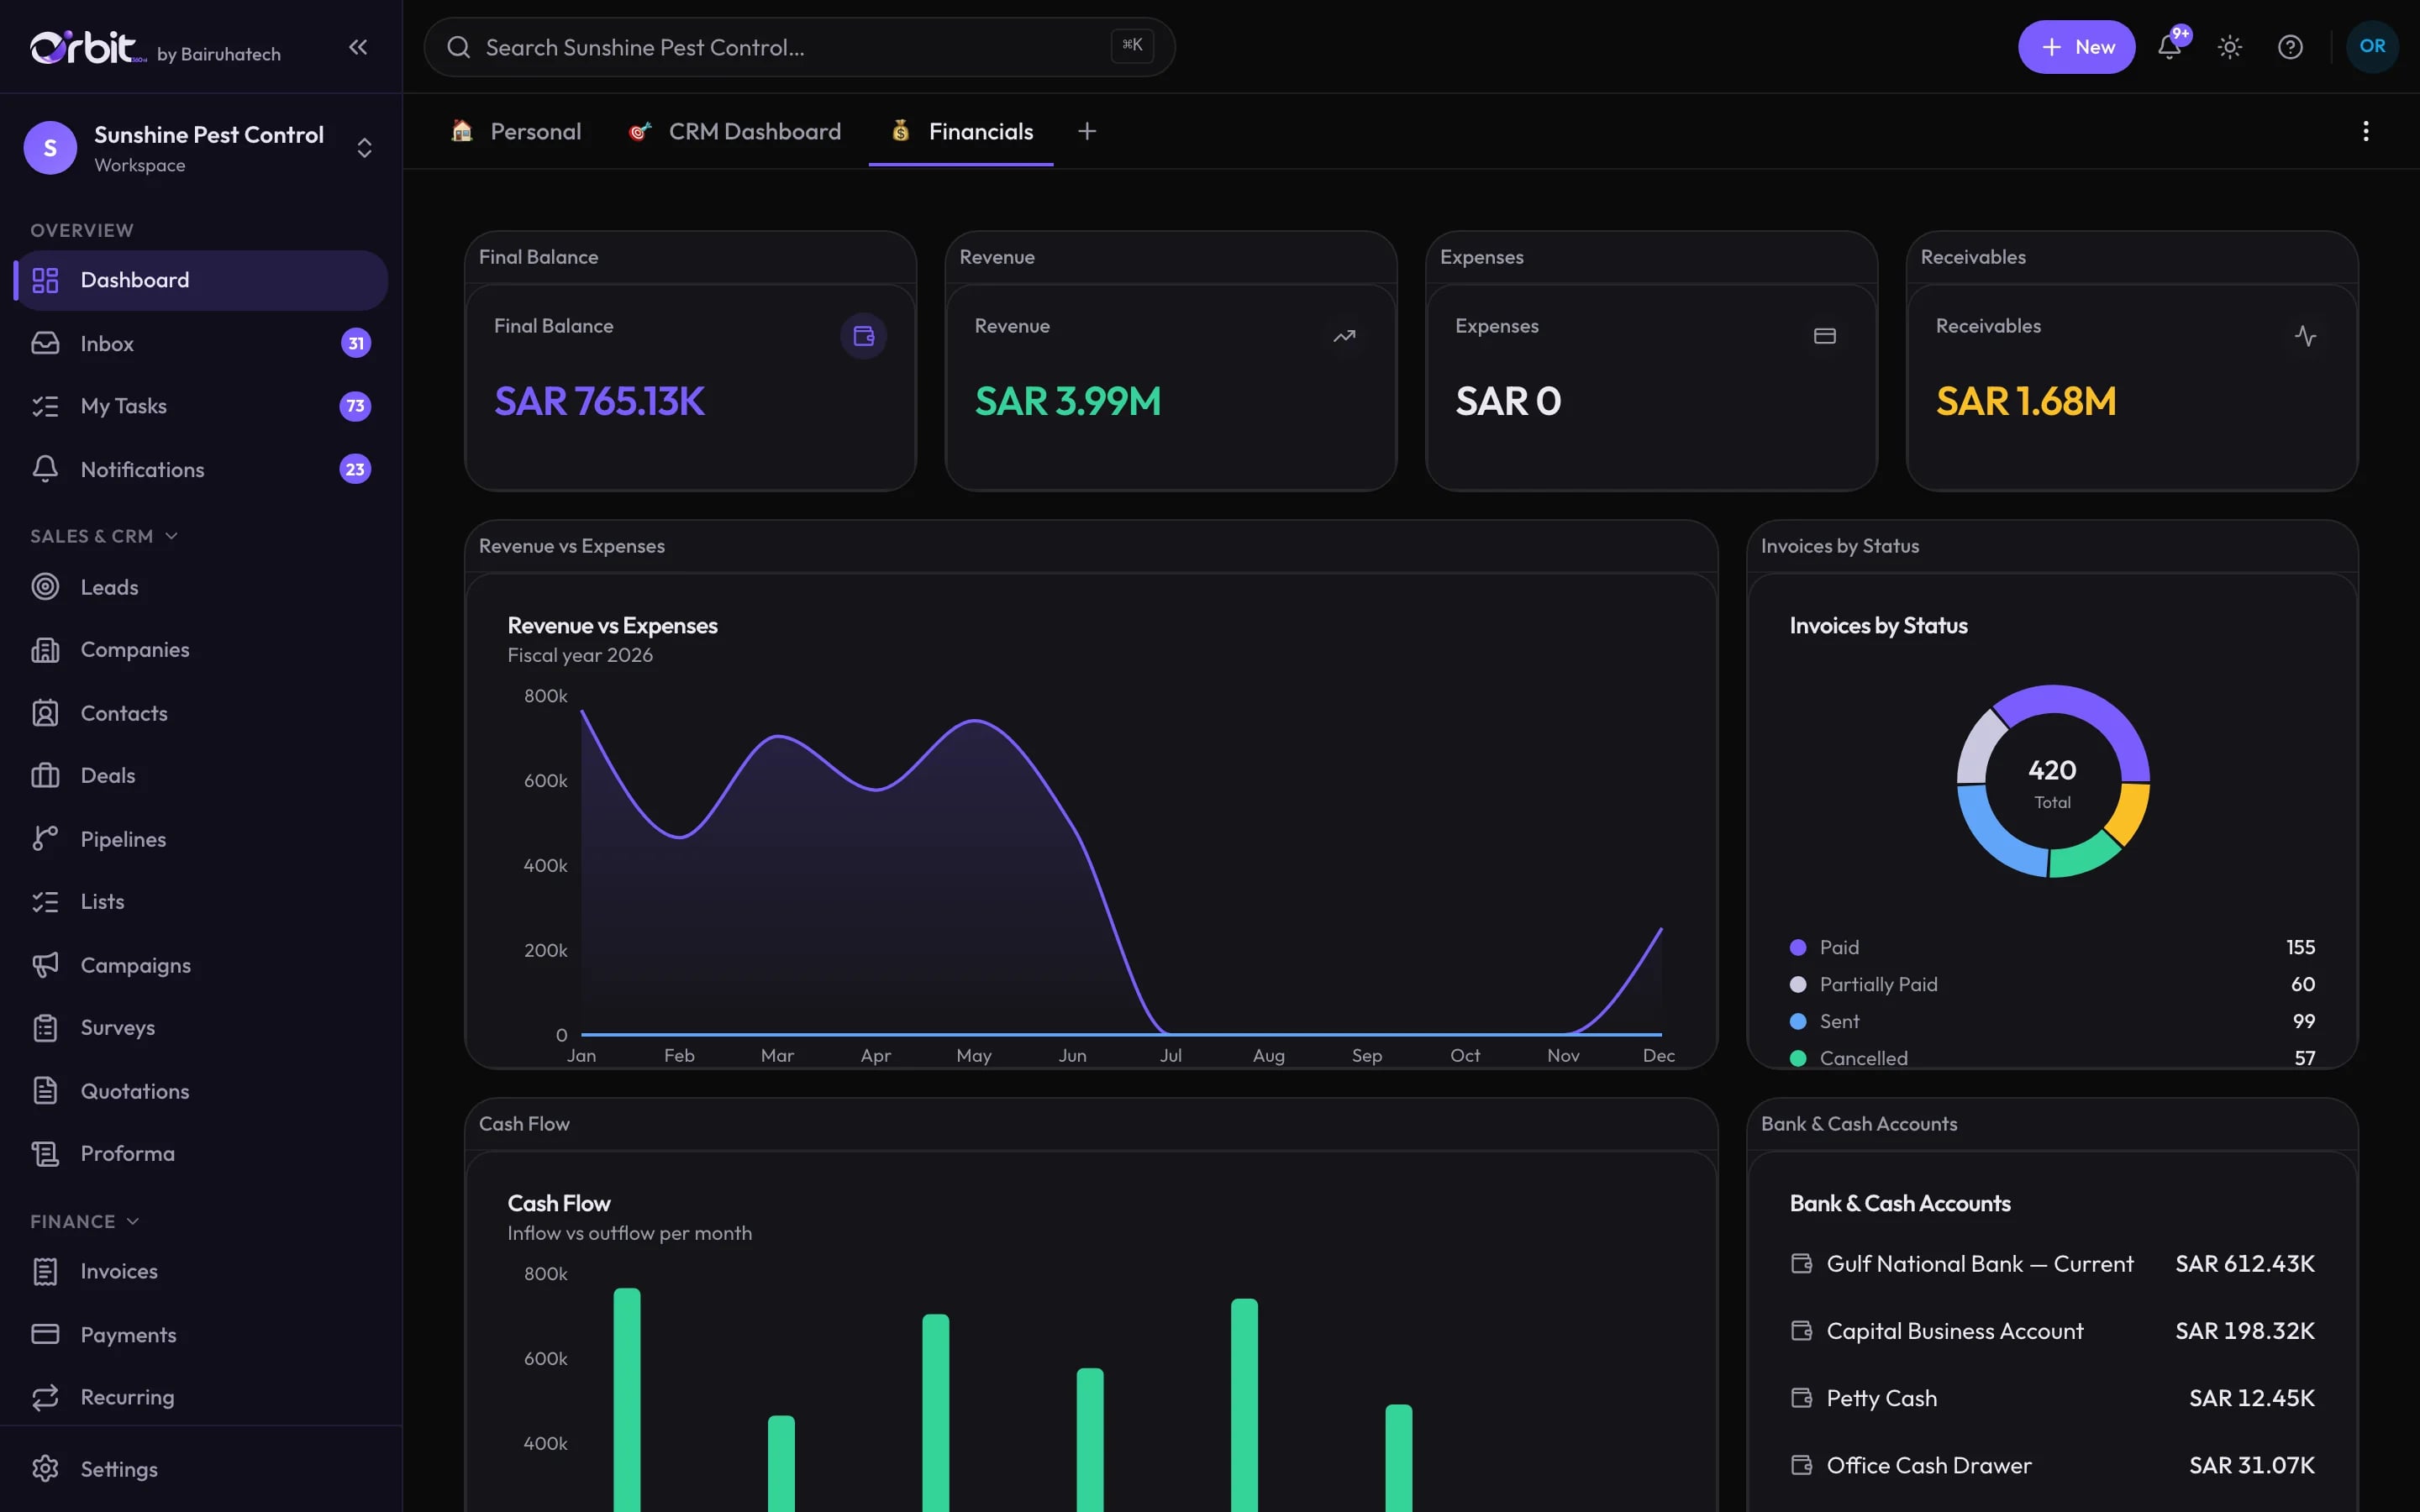Screen dimensions: 2420x1512
Task: Click the New button
Action: click(2076, 47)
